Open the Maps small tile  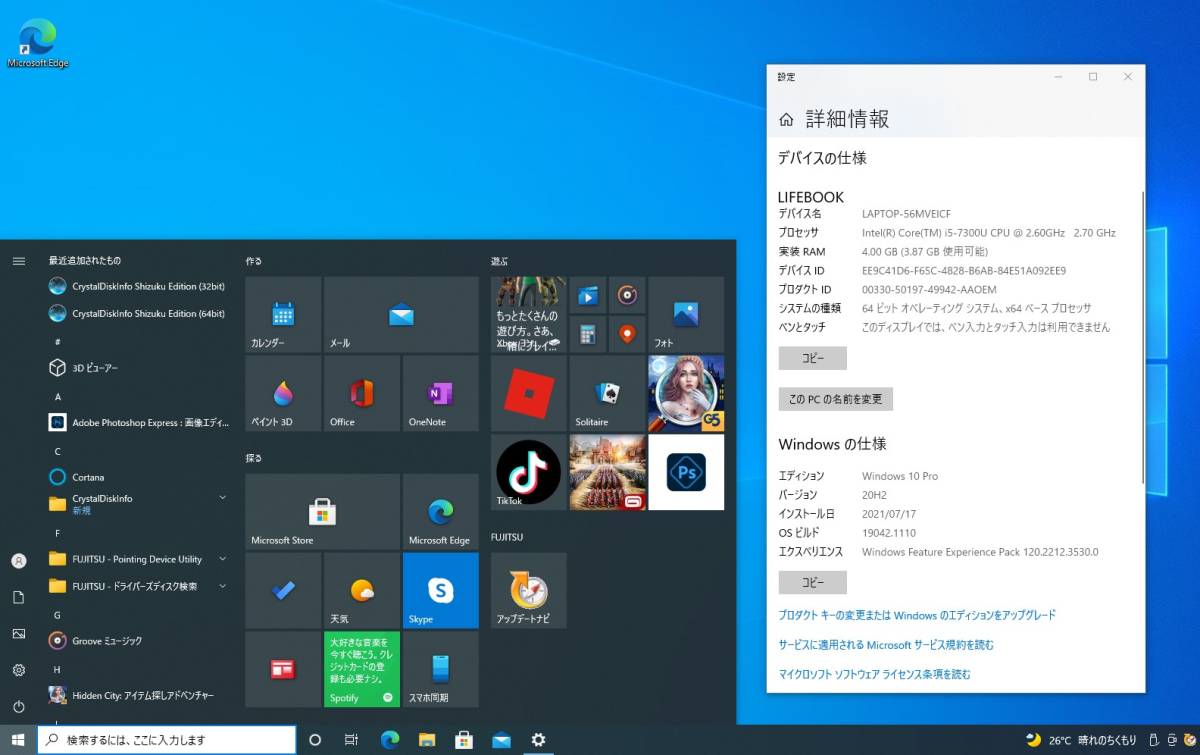click(x=627, y=333)
